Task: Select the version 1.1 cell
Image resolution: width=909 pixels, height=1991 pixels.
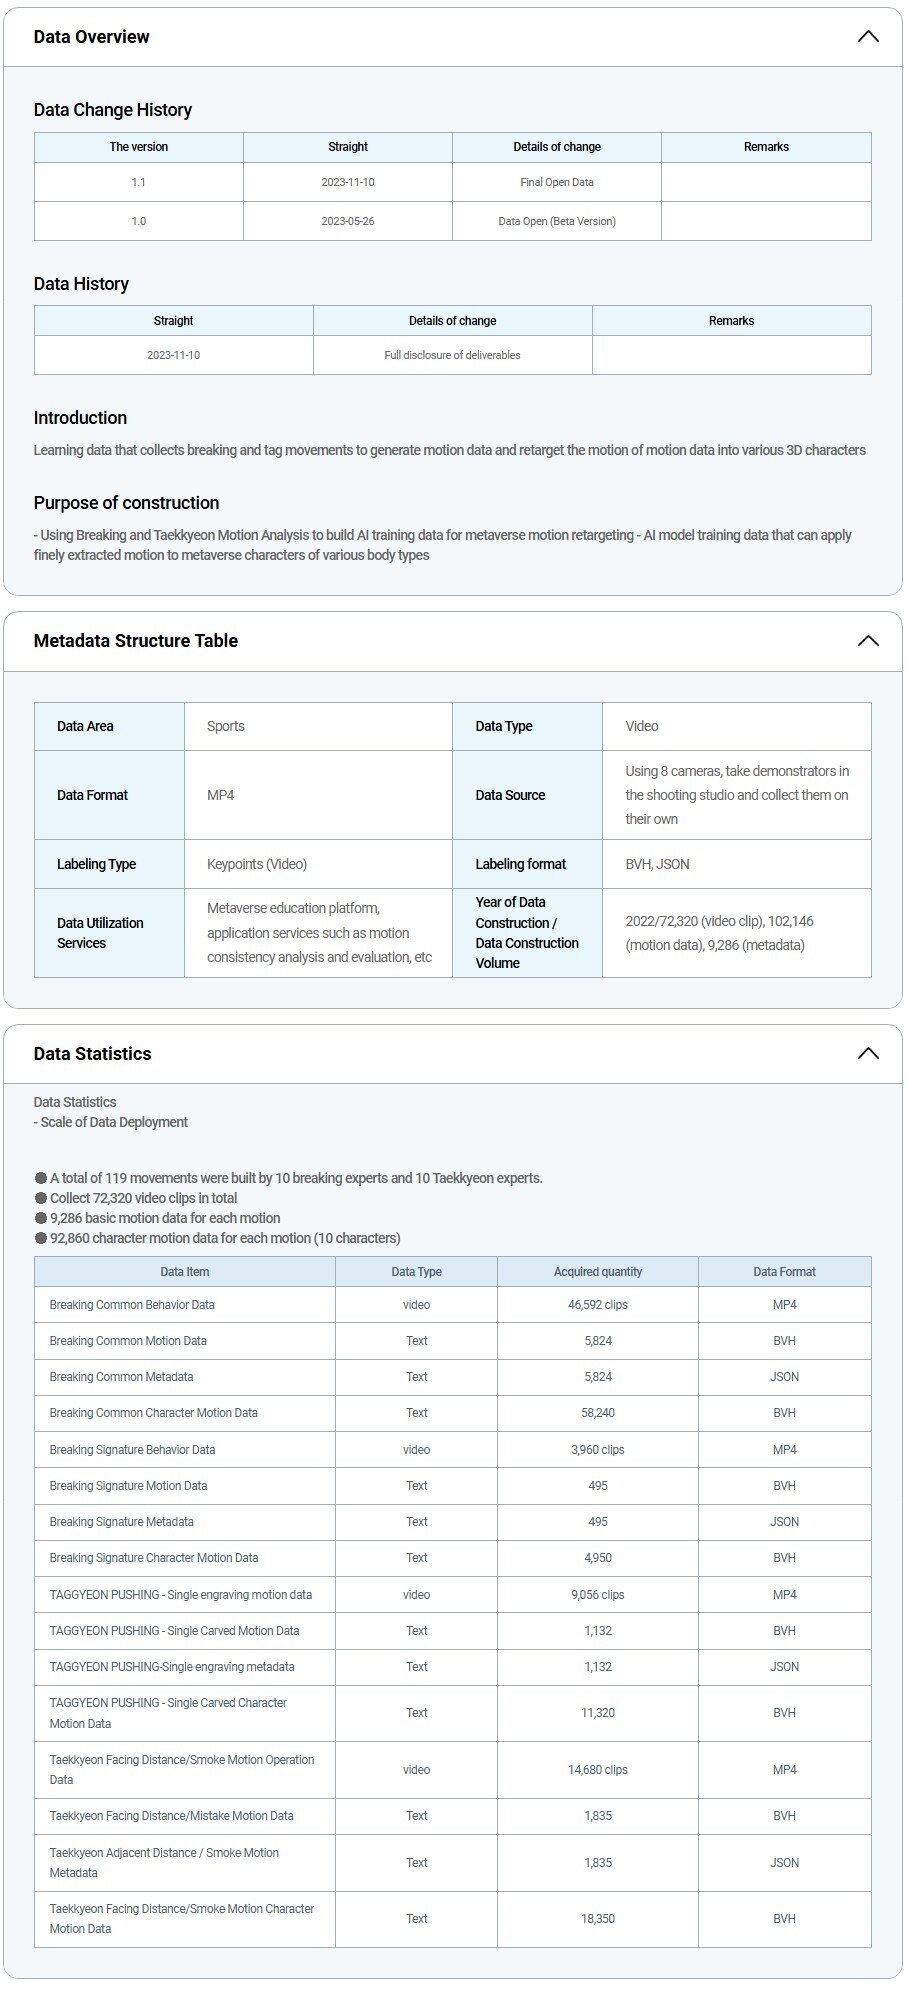Action: pos(138,182)
